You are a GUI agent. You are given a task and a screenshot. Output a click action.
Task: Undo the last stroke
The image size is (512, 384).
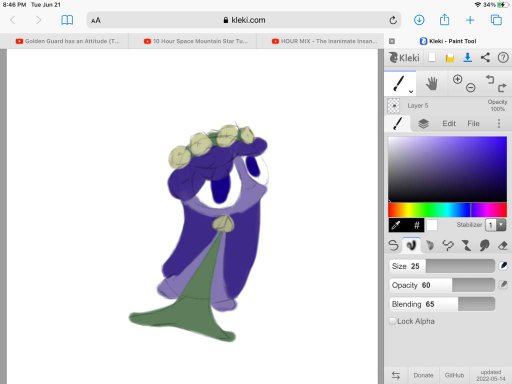(490, 79)
